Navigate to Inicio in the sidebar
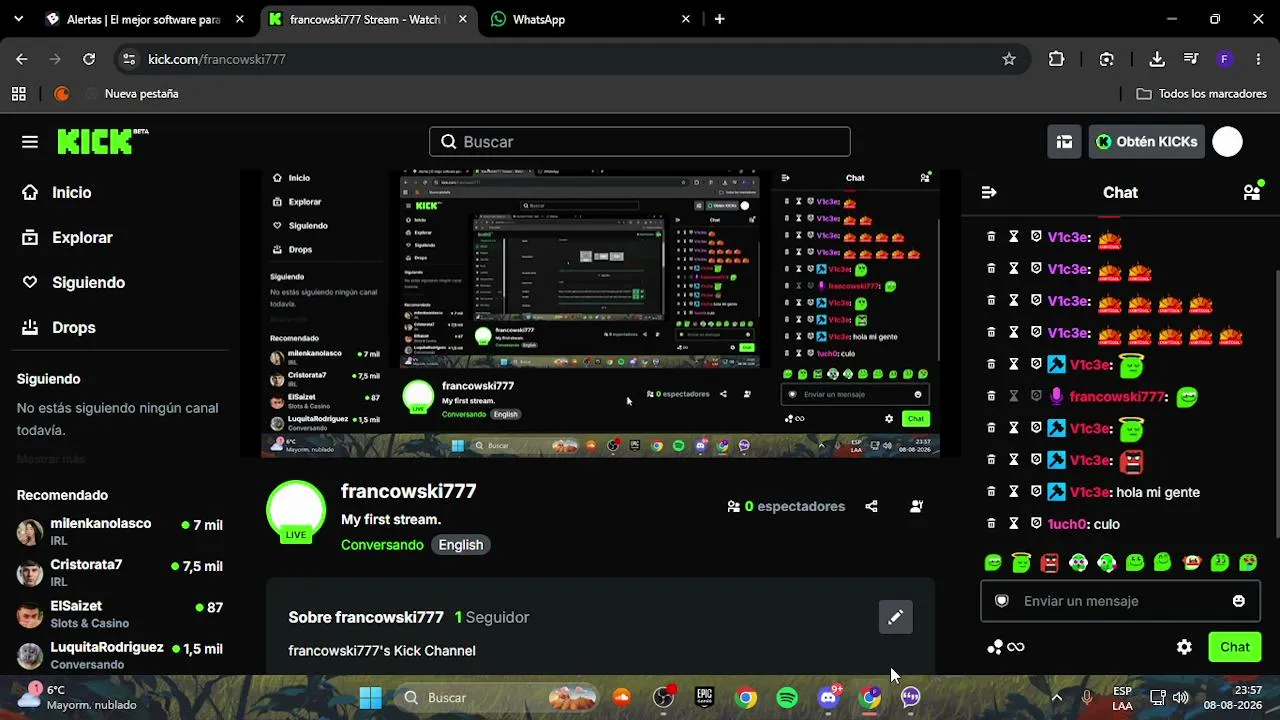The height and width of the screenshot is (720, 1280). pos(57,192)
